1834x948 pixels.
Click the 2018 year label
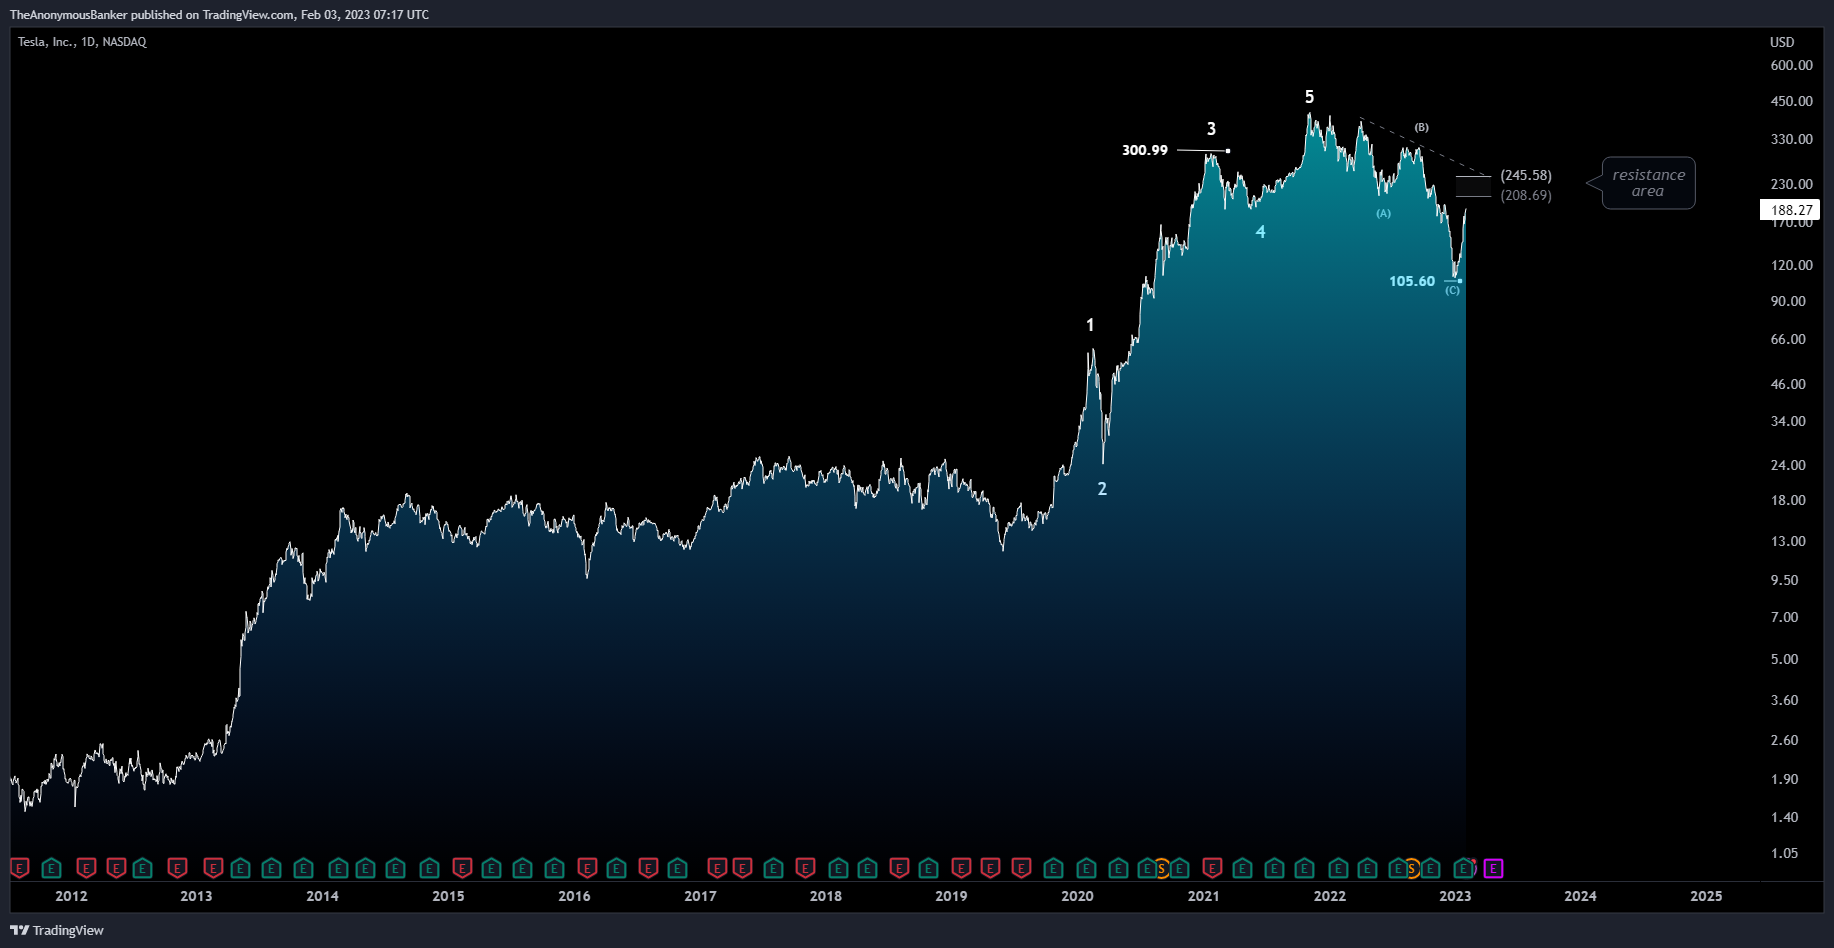[826, 896]
